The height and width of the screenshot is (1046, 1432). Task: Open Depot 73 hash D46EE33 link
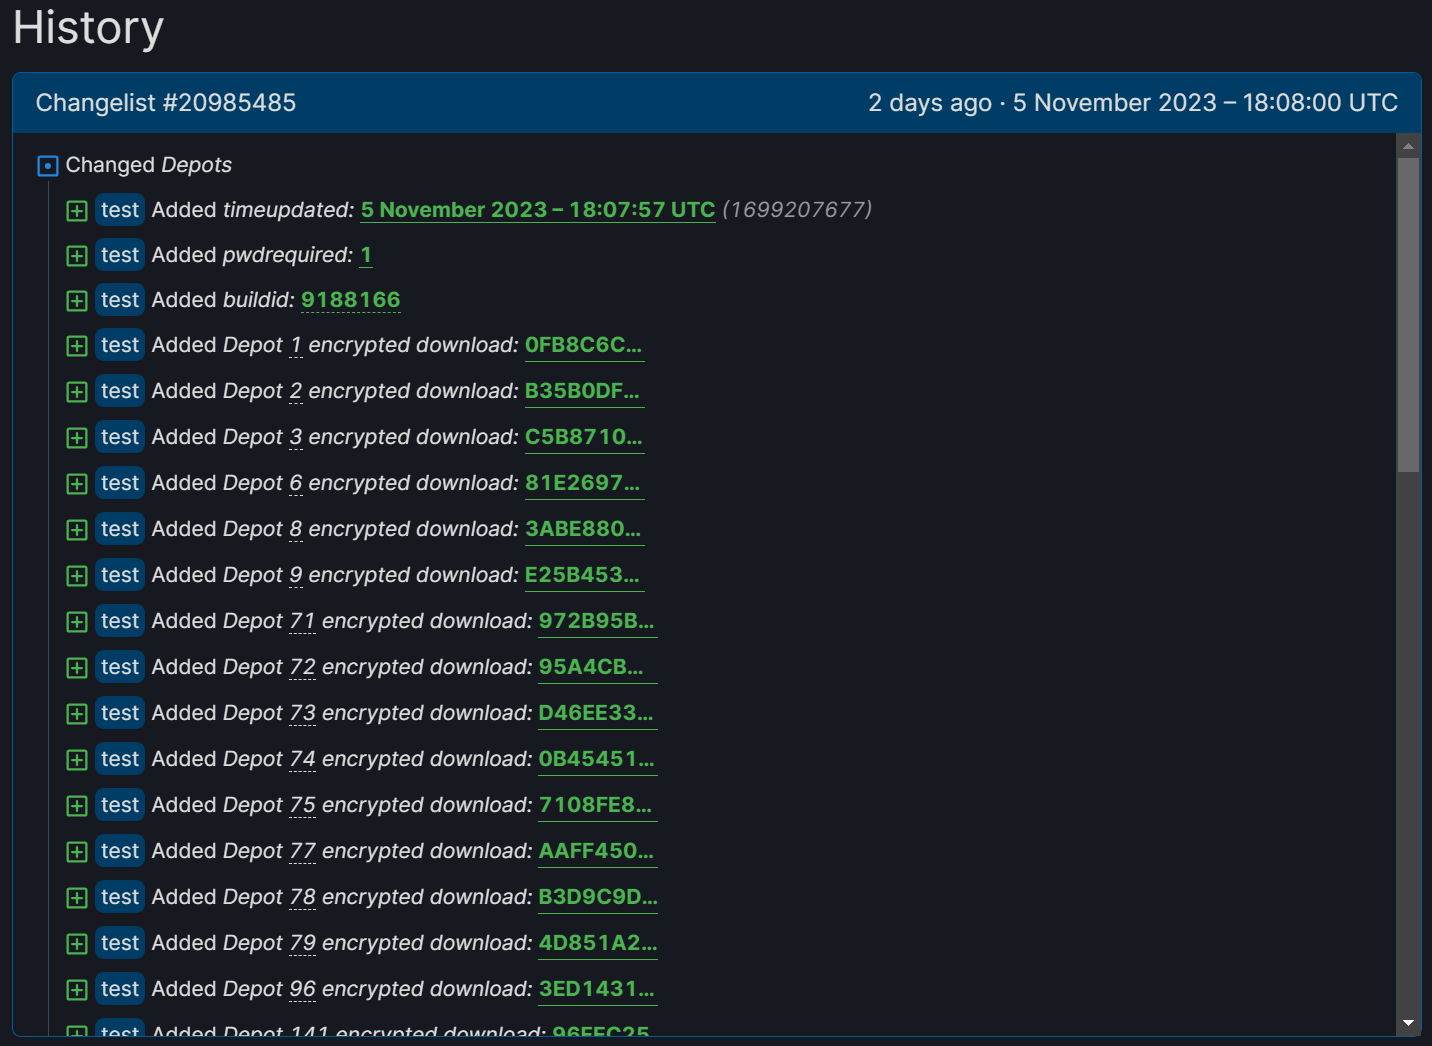click(x=596, y=713)
